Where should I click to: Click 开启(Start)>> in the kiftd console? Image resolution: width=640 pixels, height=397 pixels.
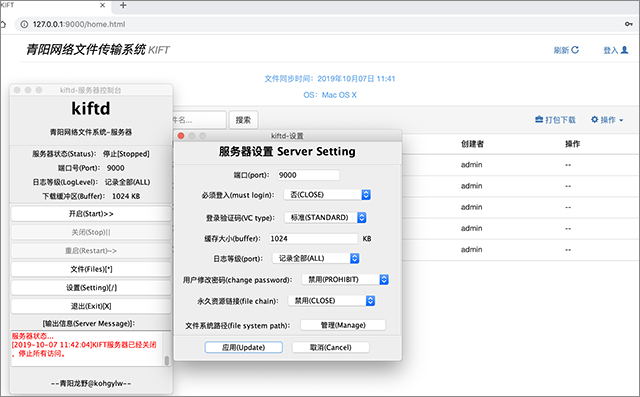(91, 214)
